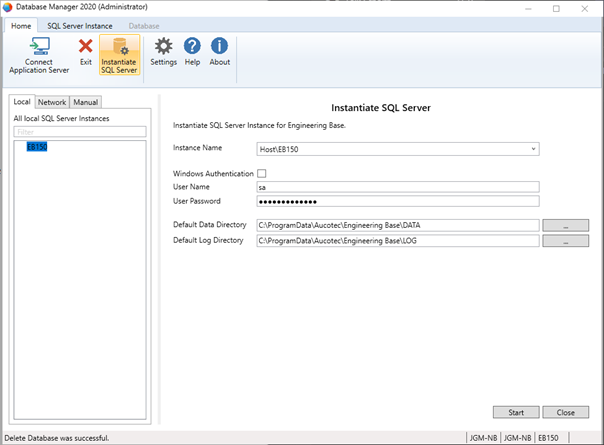
Task: Click the EB150 status bar entry
Action: click(548, 438)
